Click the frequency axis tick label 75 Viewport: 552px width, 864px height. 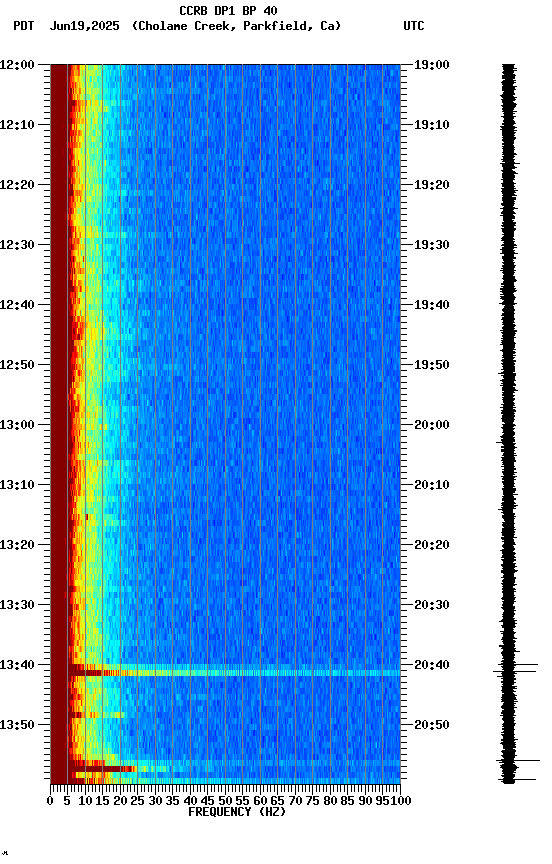312,801
